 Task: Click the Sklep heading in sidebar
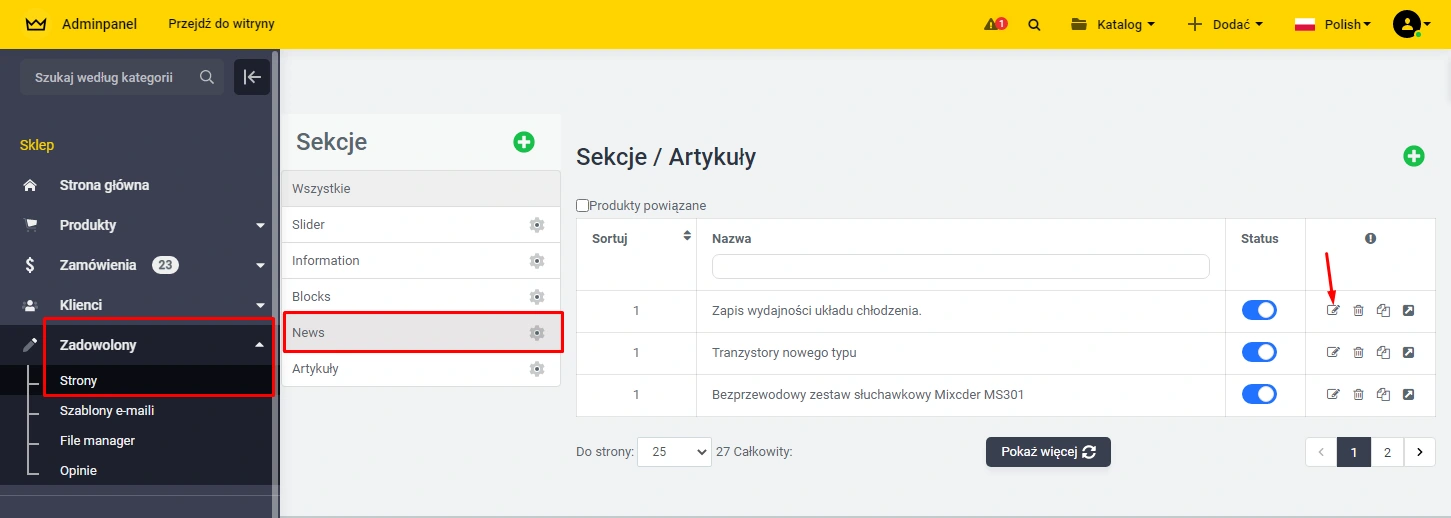(x=37, y=145)
